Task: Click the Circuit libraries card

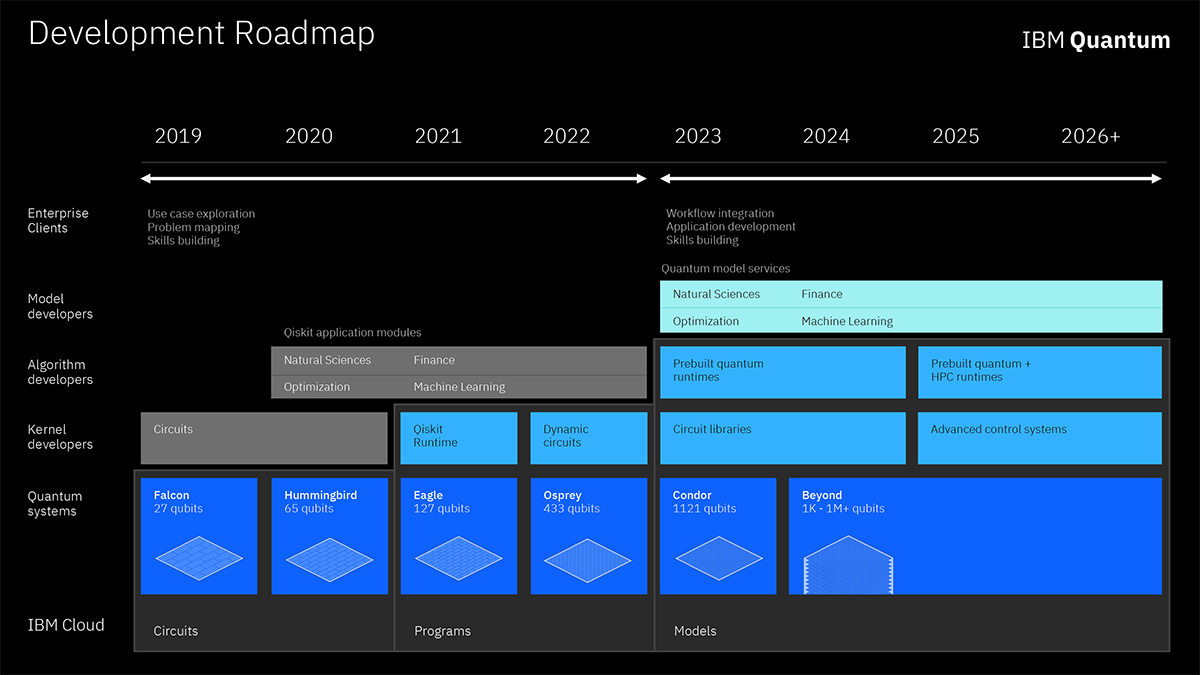Action: point(782,437)
